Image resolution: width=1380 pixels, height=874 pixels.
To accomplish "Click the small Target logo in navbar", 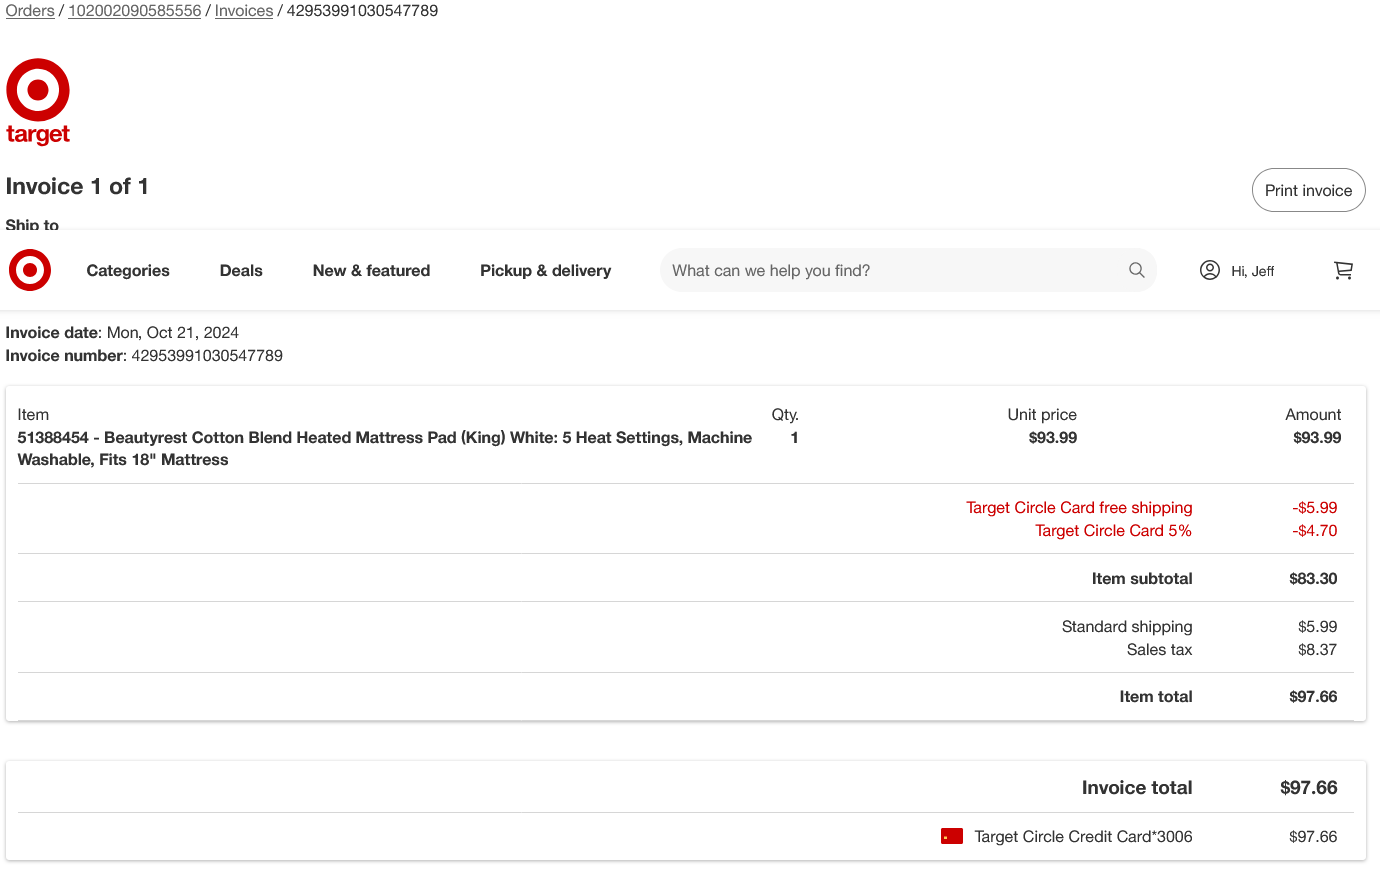I will [30, 270].
